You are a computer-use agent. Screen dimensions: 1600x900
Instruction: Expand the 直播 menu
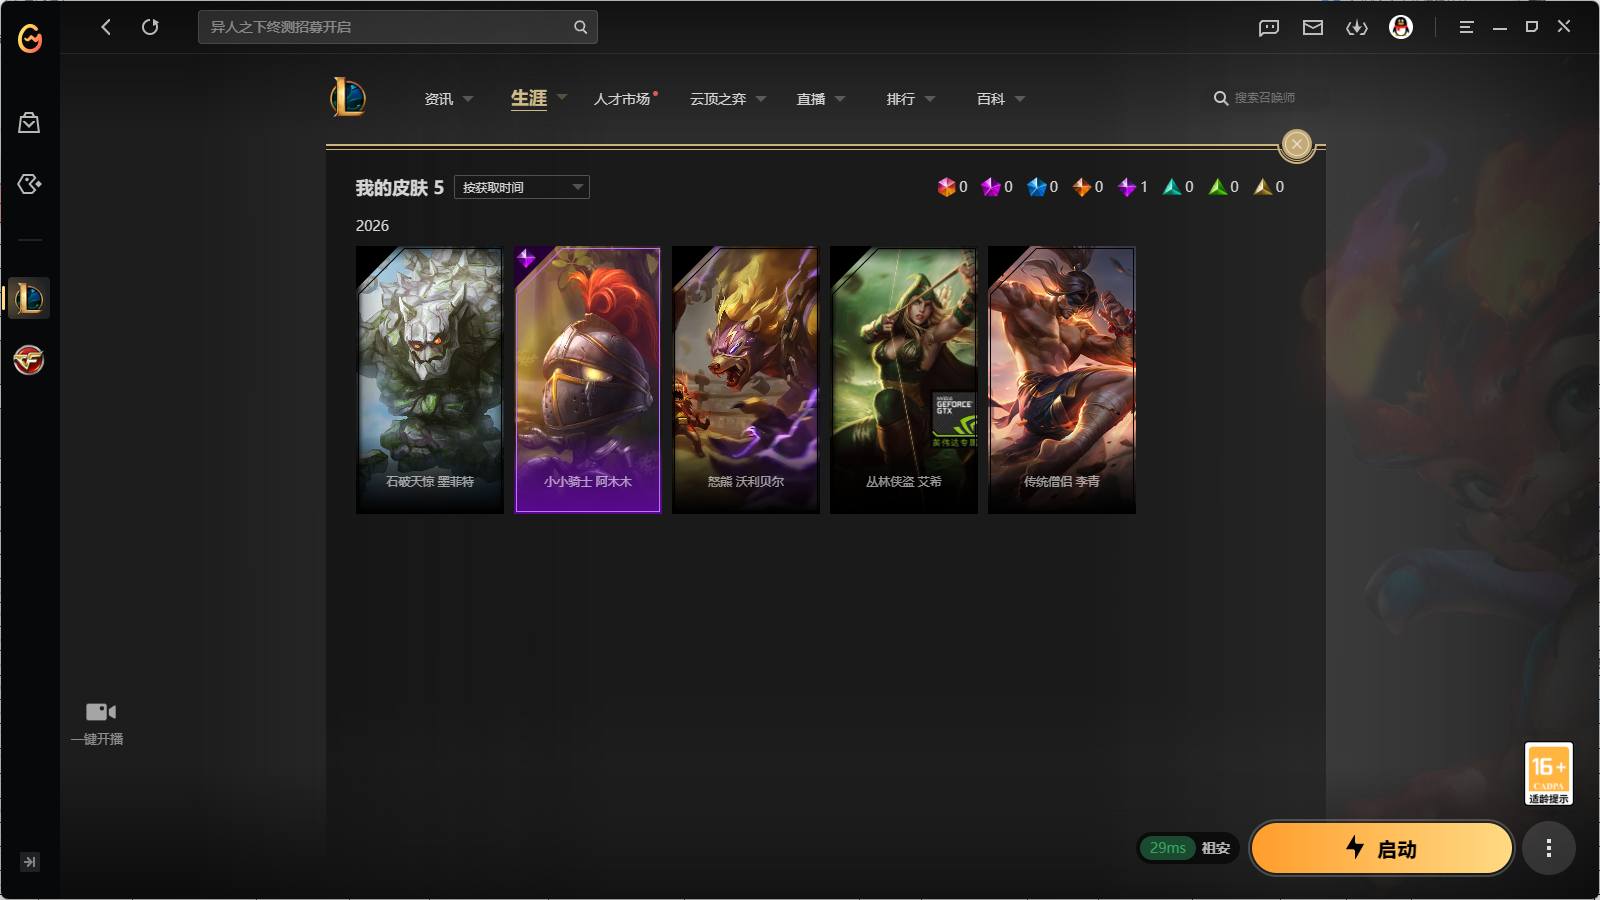click(821, 99)
